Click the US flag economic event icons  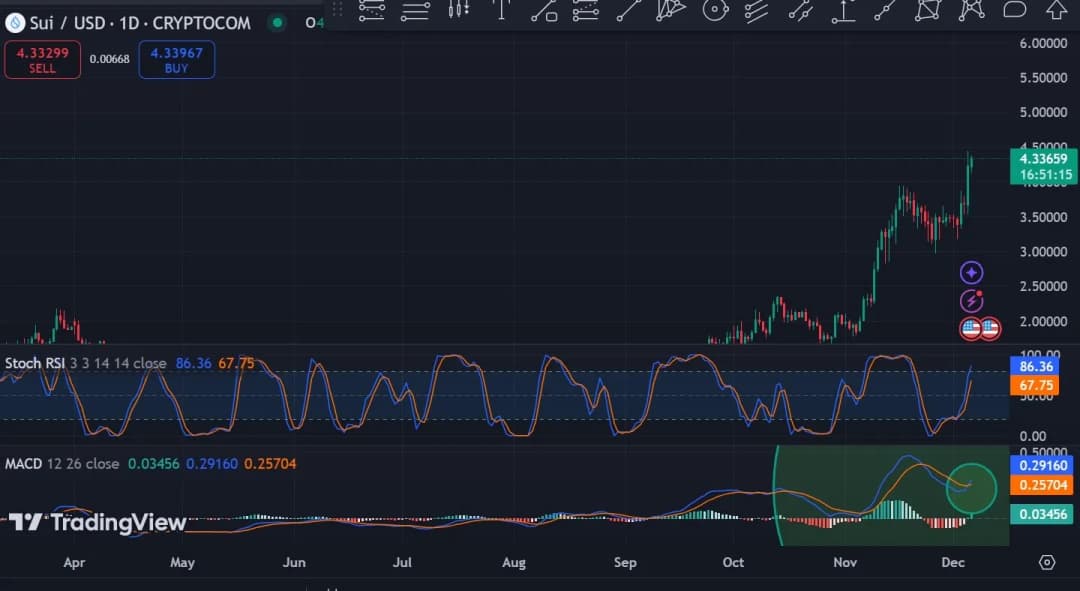[x=980, y=328]
